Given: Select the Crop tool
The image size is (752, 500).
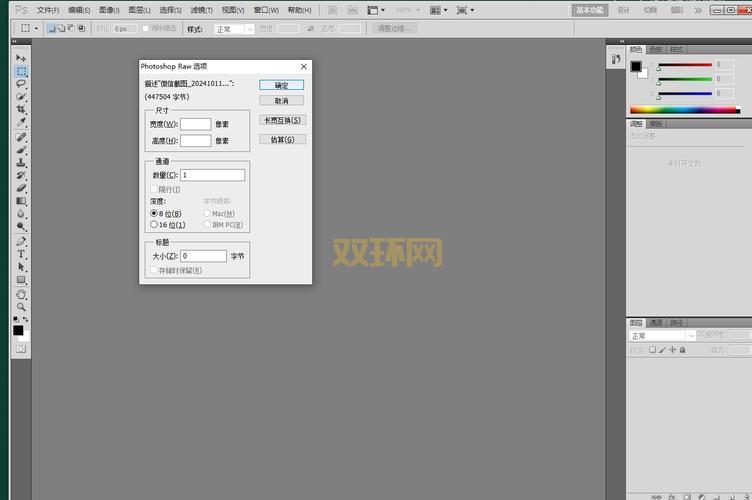Looking at the screenshot, I should pyautogui.click(x=21, y=109).
